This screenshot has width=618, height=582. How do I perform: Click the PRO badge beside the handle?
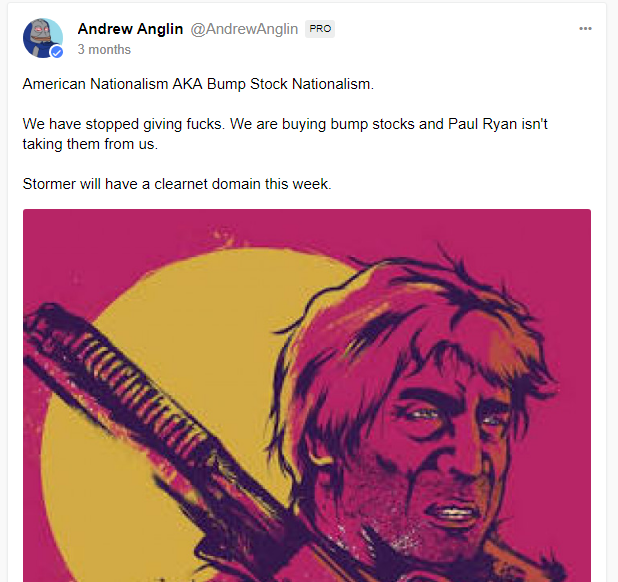pos(320,29)
